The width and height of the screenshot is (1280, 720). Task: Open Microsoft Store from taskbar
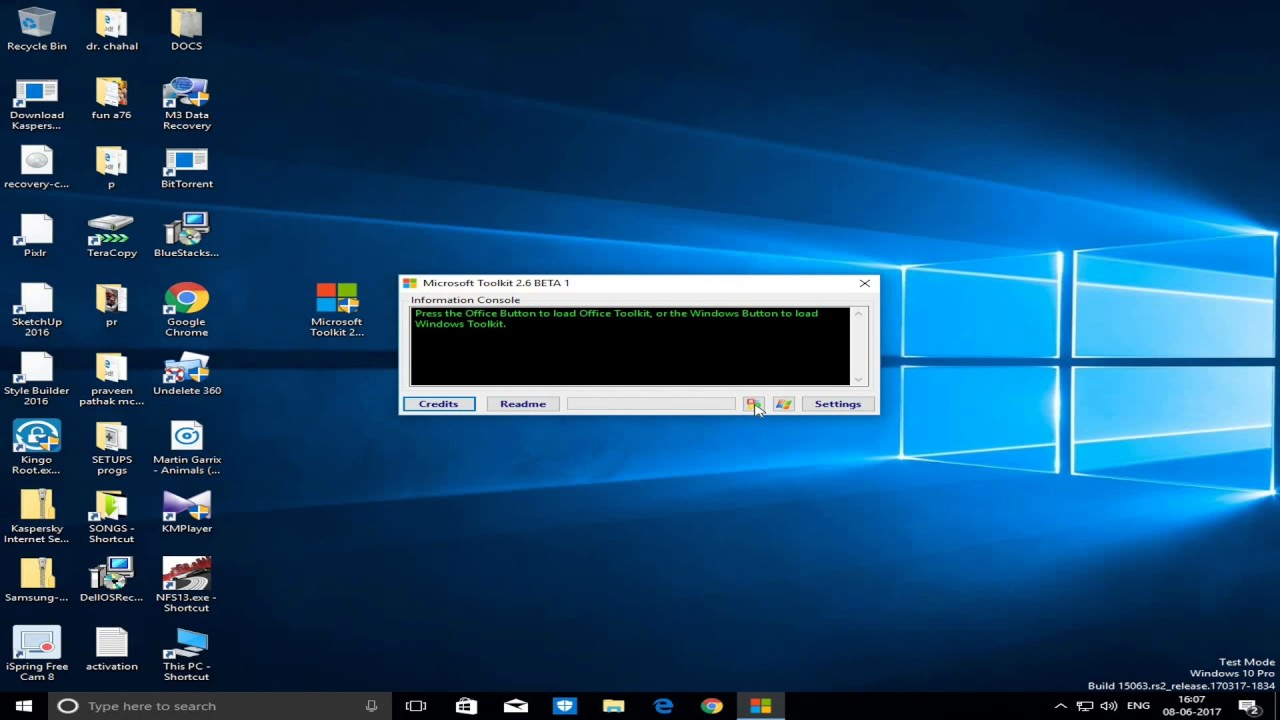click(x=466, y=706)
